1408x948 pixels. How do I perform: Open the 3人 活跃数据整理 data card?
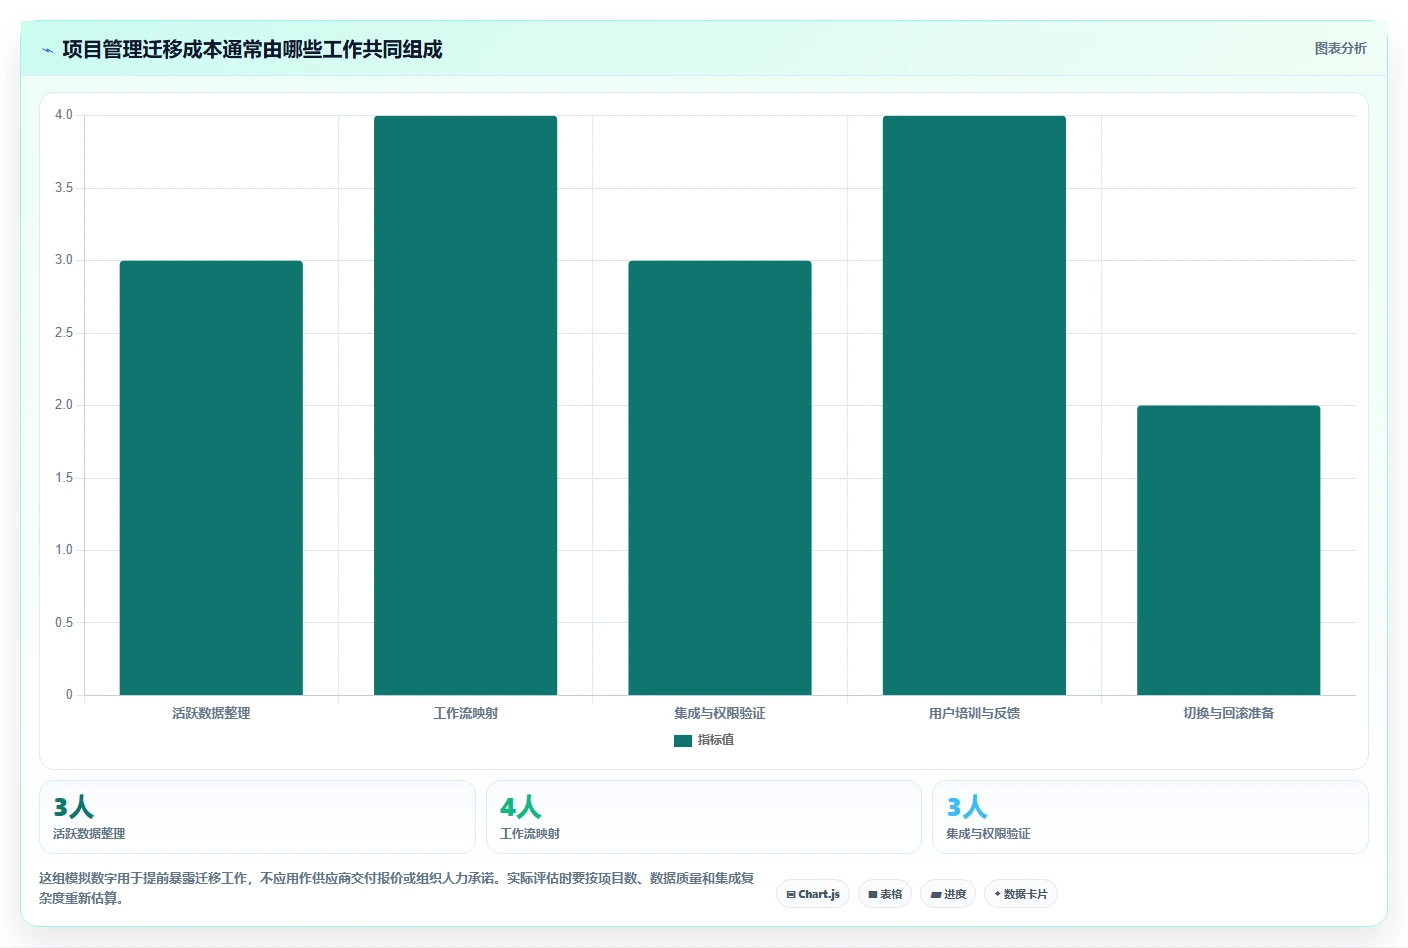click(257, 817)
